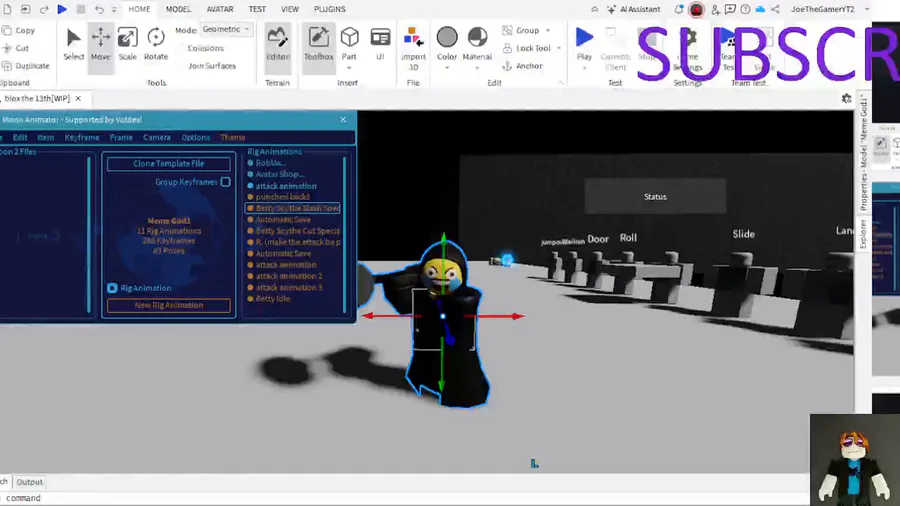Click the new file icon
The image size is (900, 506).
pyautogui.click(x=7, y=9)
